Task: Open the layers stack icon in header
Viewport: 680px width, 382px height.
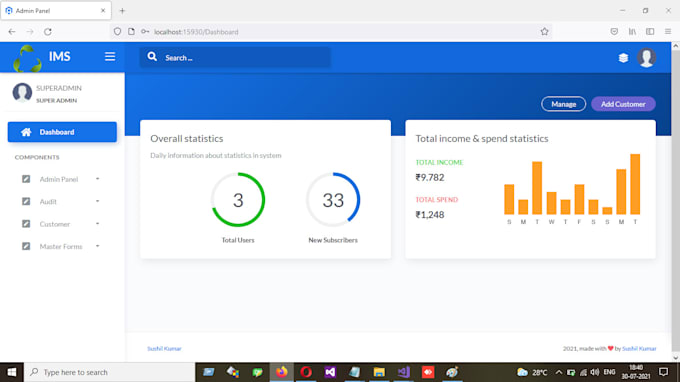Action: 623,58
